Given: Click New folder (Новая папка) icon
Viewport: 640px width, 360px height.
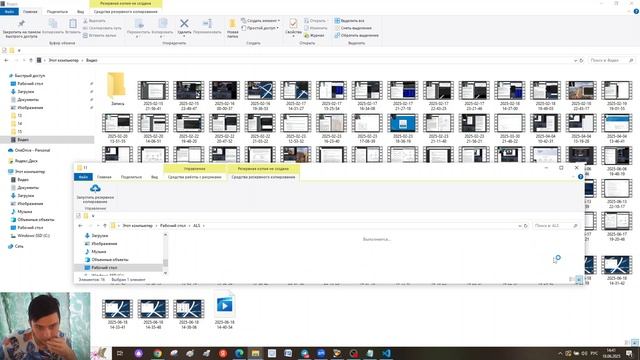Looking at the screenshot, I should pos(232,24).
